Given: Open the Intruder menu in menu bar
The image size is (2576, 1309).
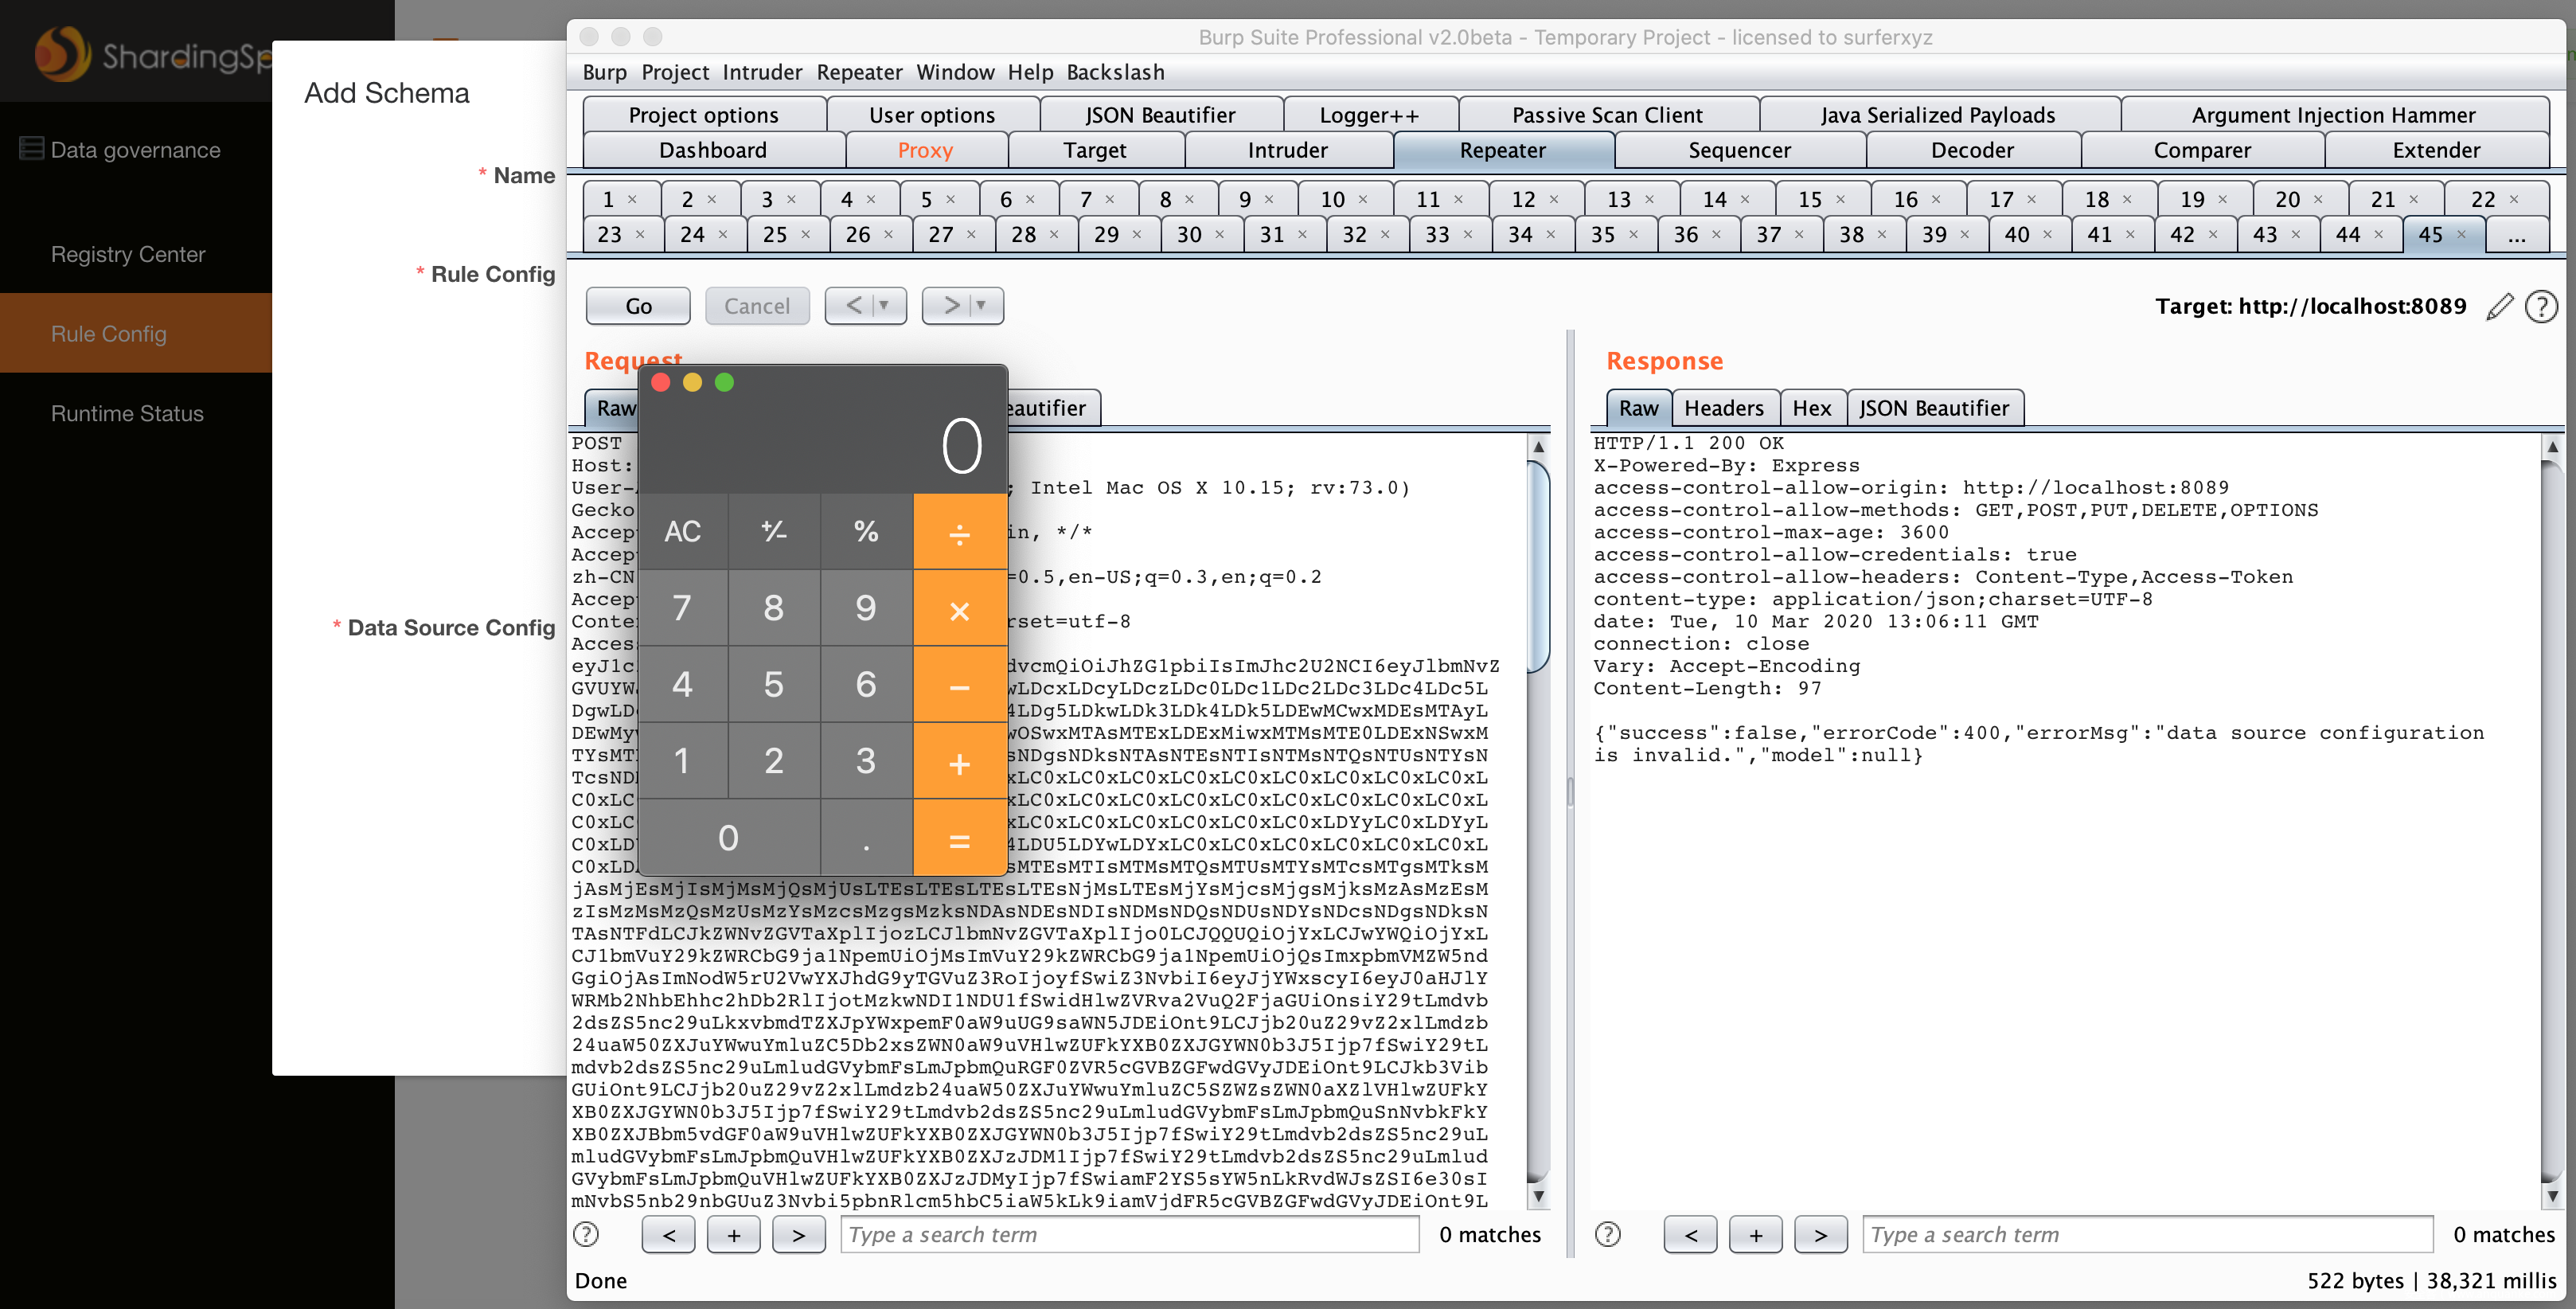Looking at the screenshot, I should (762, 72).
